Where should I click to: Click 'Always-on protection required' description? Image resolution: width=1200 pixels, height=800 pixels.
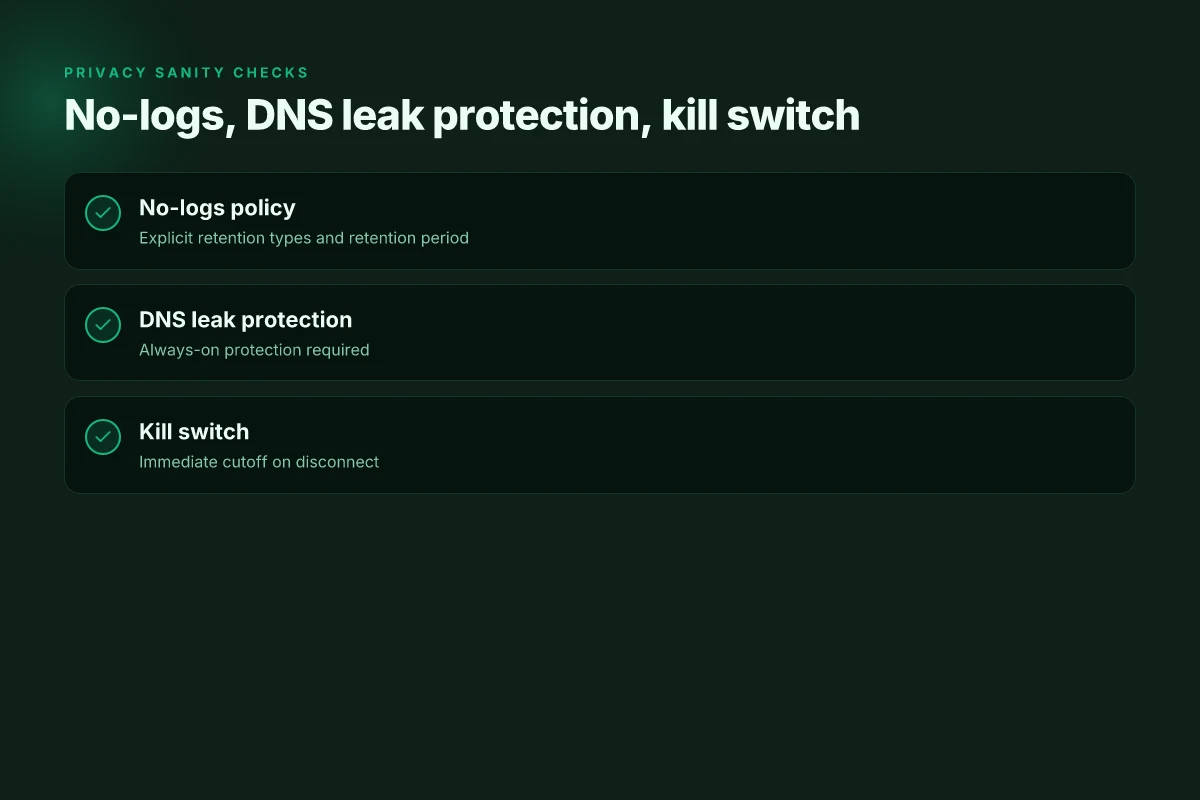pos(254,350)
